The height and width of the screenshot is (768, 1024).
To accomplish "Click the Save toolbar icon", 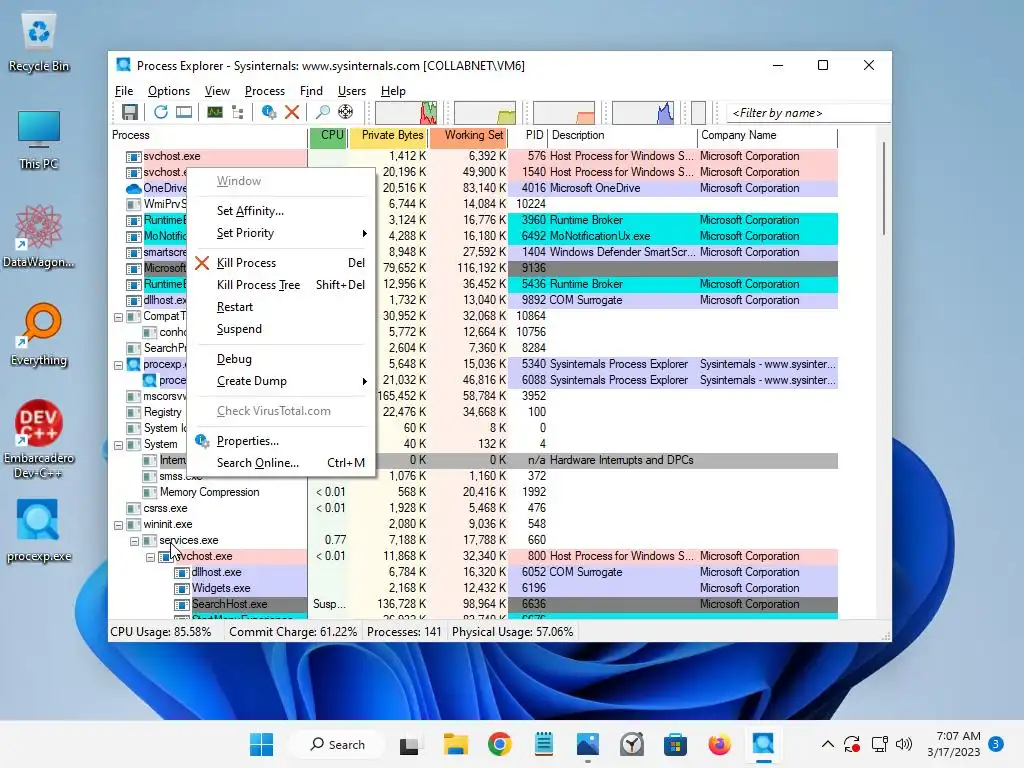I will [129, 112].
